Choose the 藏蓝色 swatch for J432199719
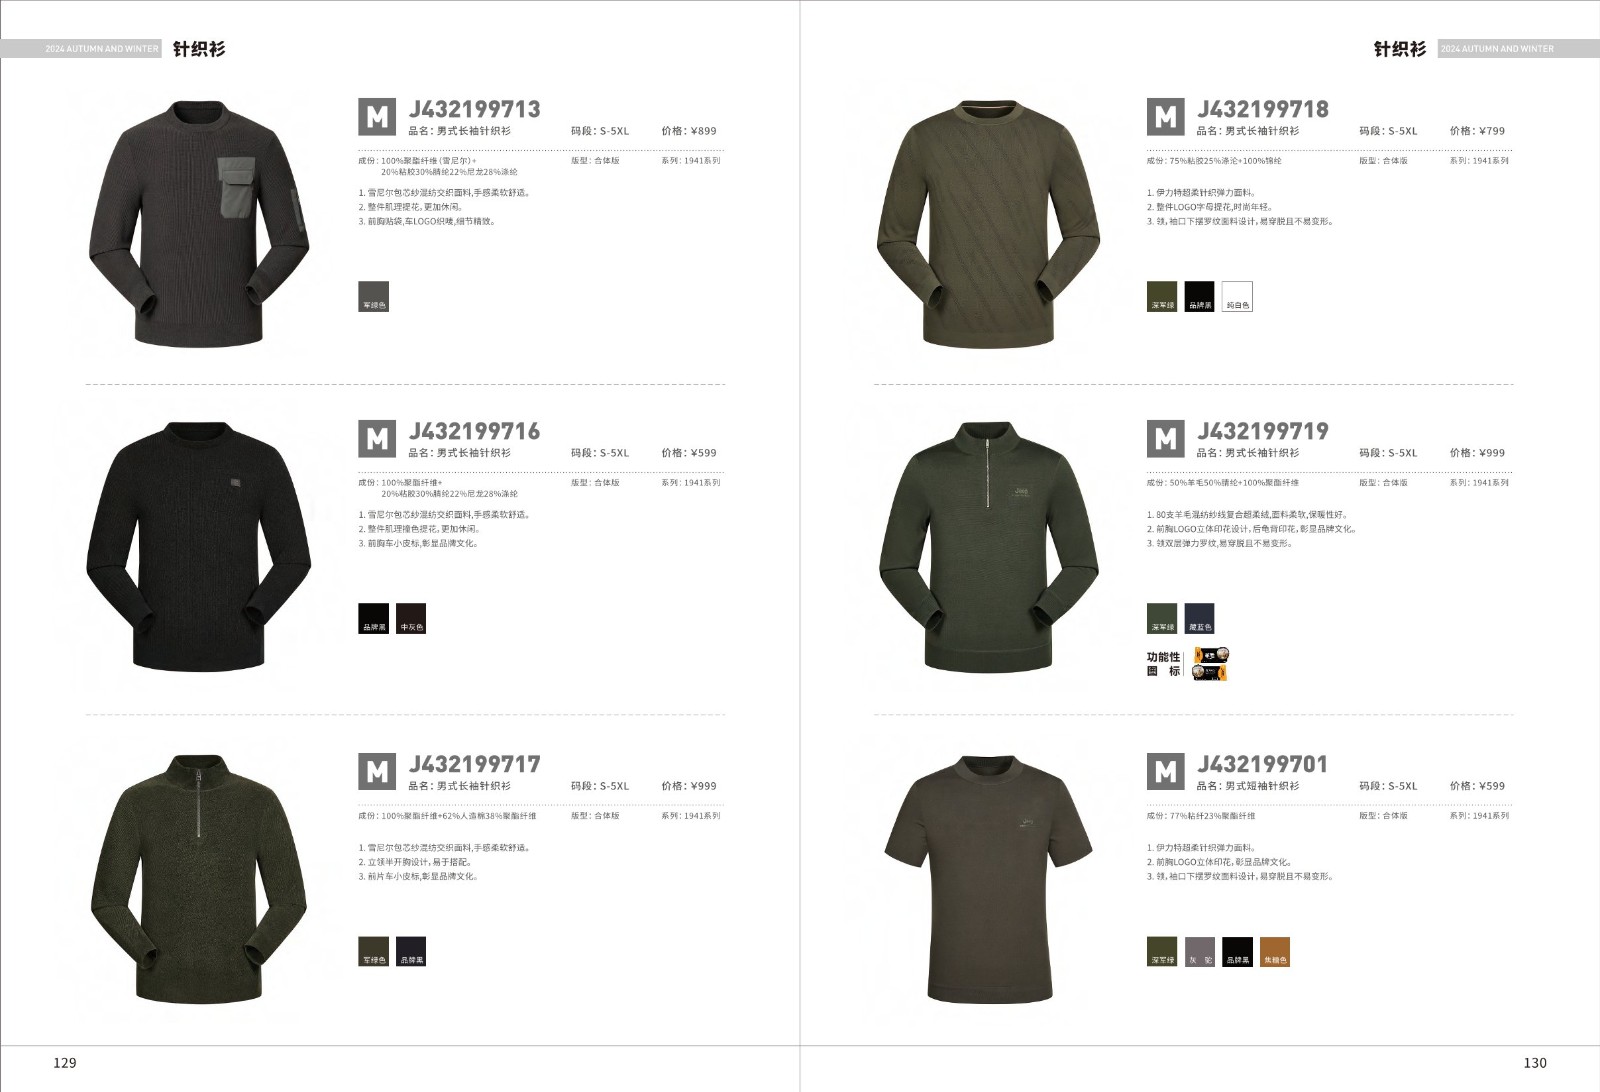Image resolution: width=1600 pixels, height=1092 pixels. click(x=1199, y=618)
